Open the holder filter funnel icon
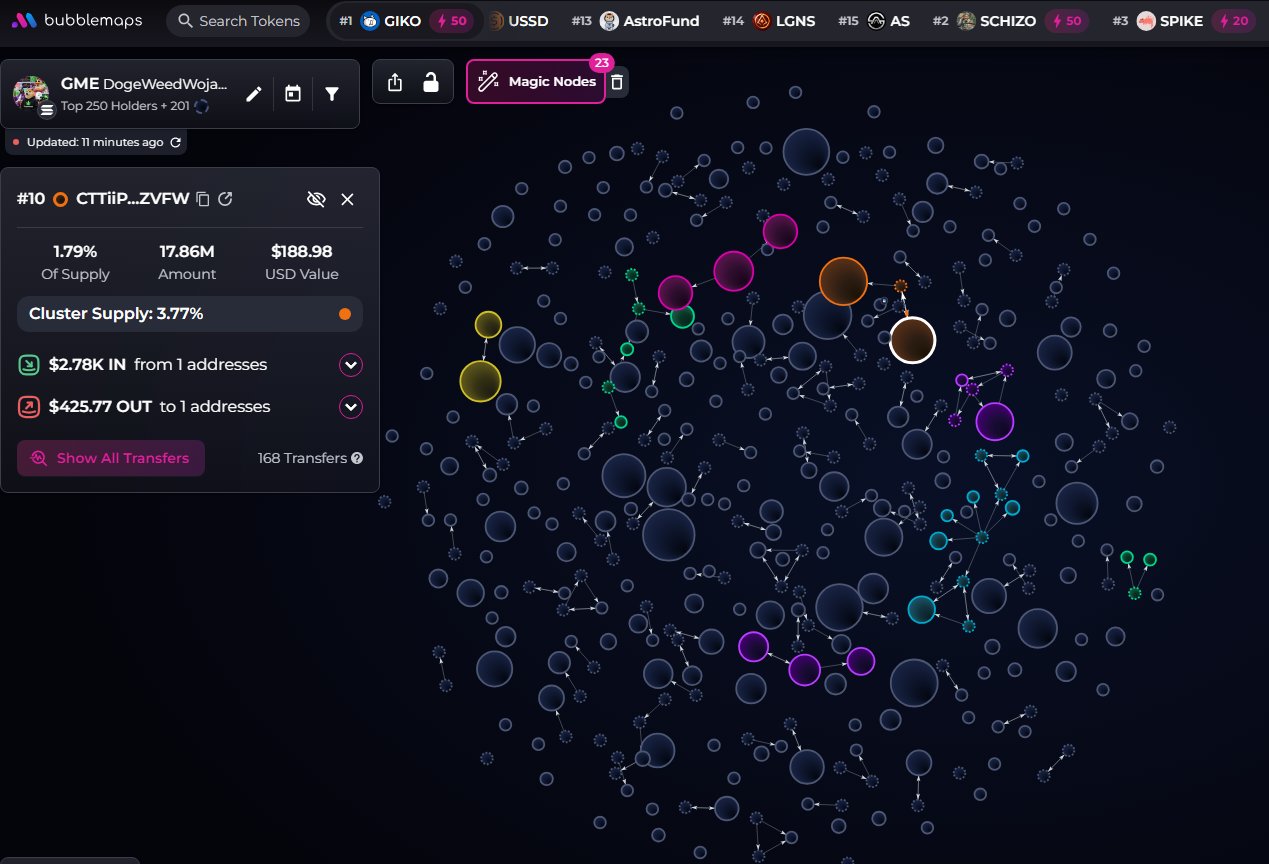 point(332,94)
